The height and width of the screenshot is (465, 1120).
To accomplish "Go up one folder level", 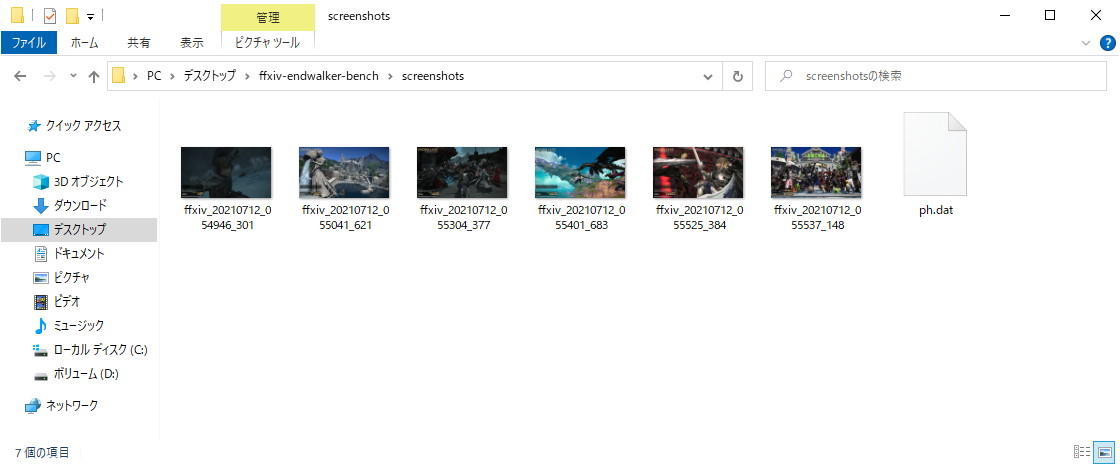I will (x=94, y=76).
